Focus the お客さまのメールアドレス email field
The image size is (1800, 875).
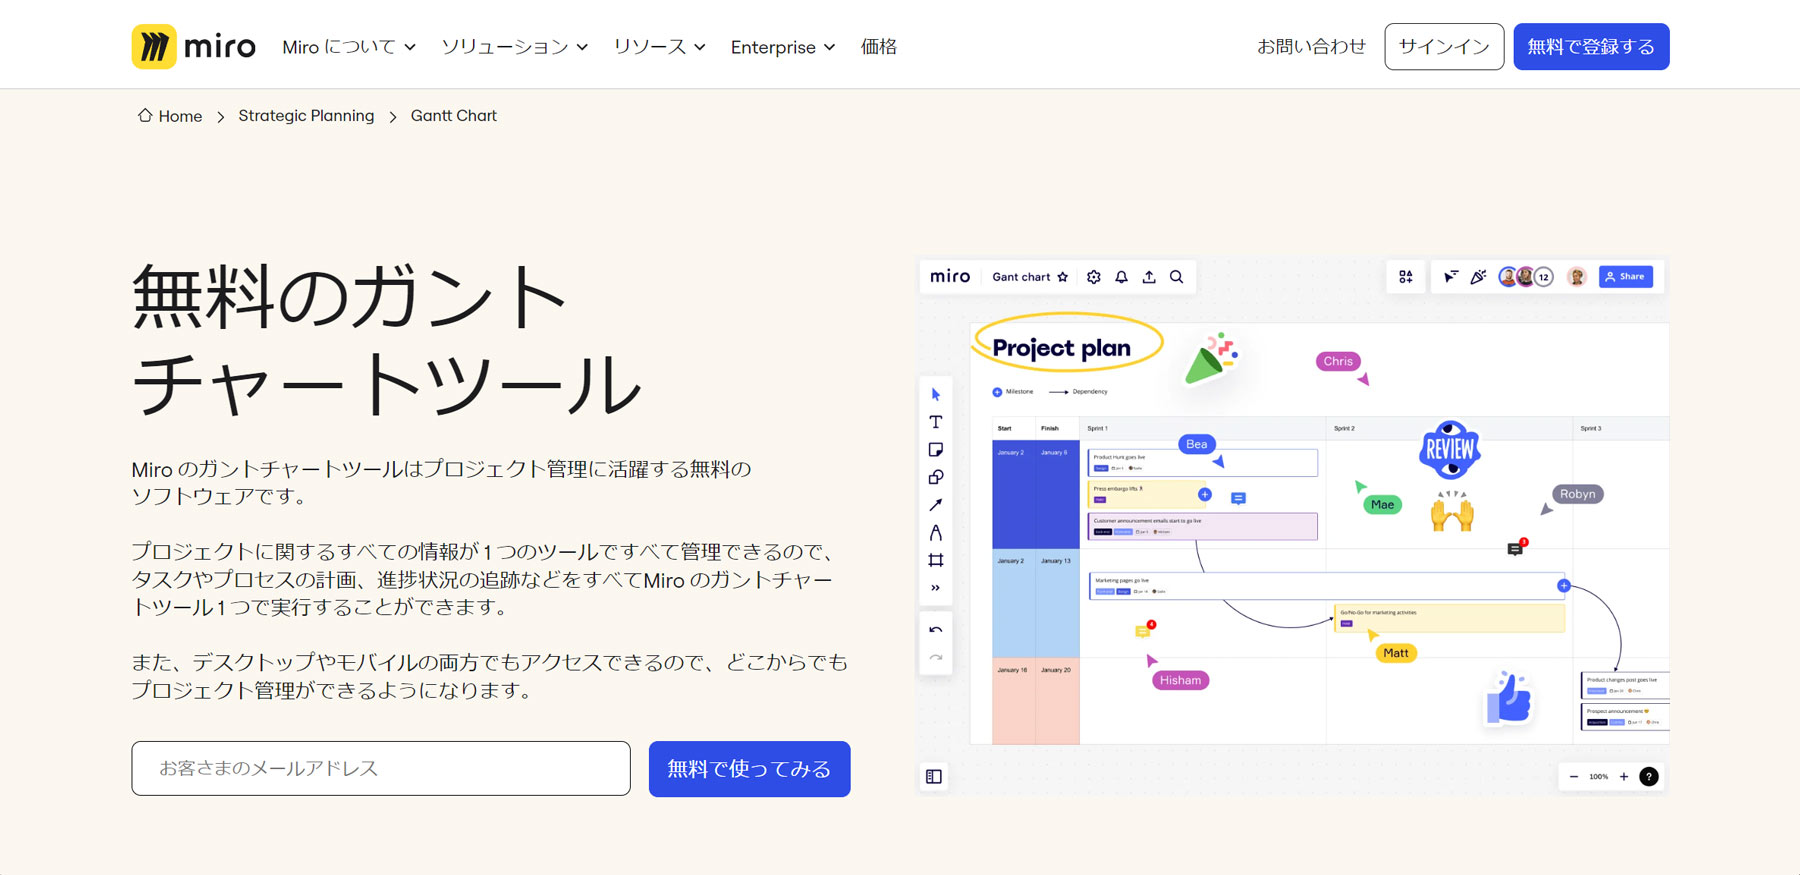click(x=381, y=768)
